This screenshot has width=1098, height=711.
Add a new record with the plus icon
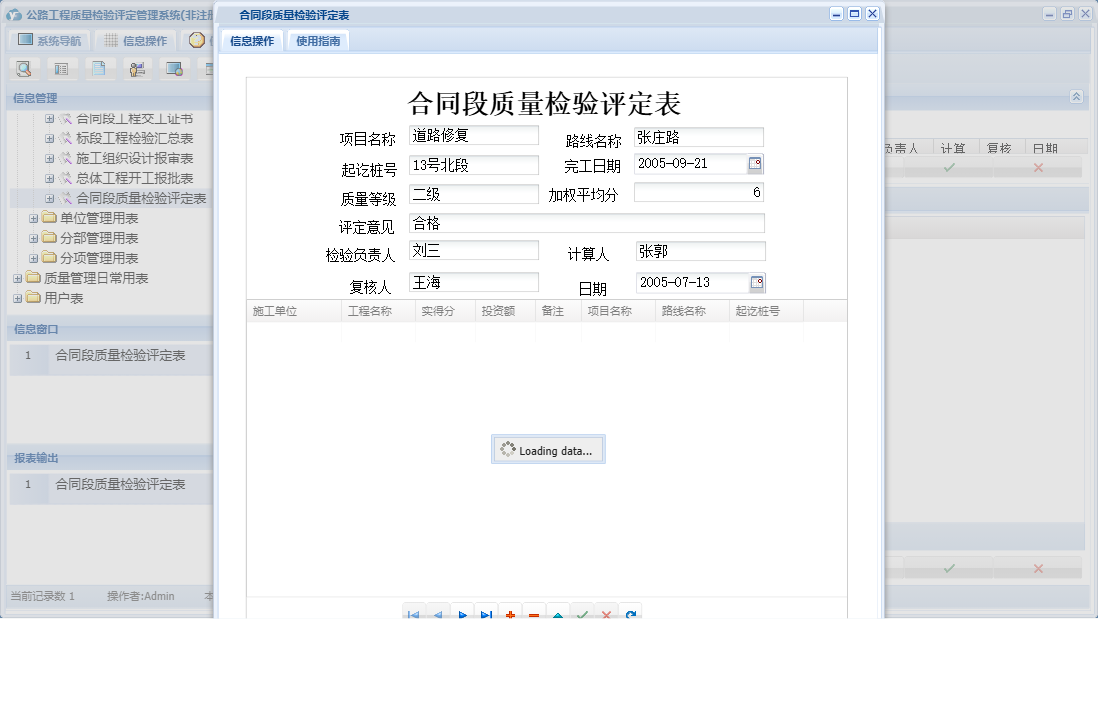[508, 615]
